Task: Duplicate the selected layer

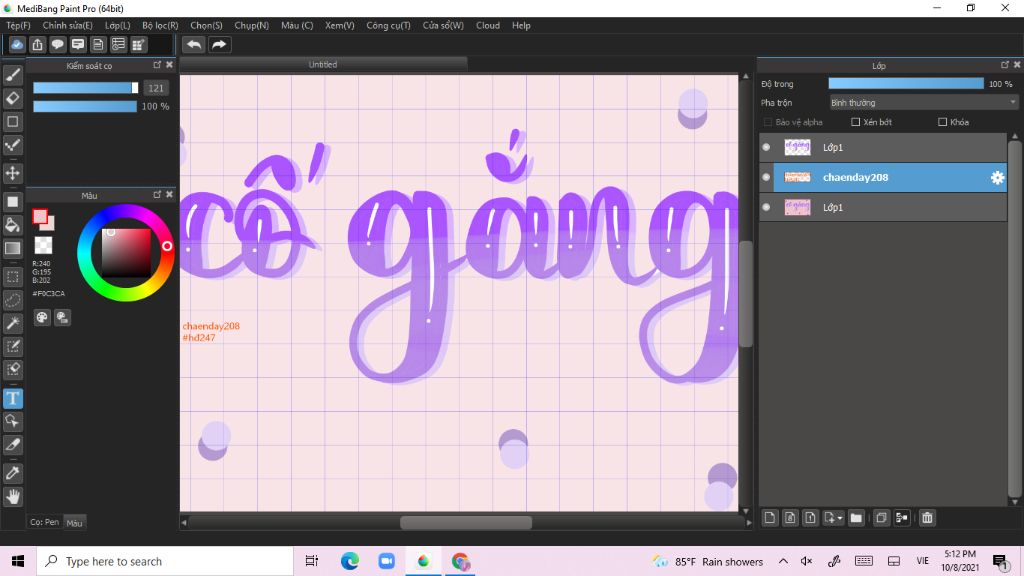Action: click(881, 518)
